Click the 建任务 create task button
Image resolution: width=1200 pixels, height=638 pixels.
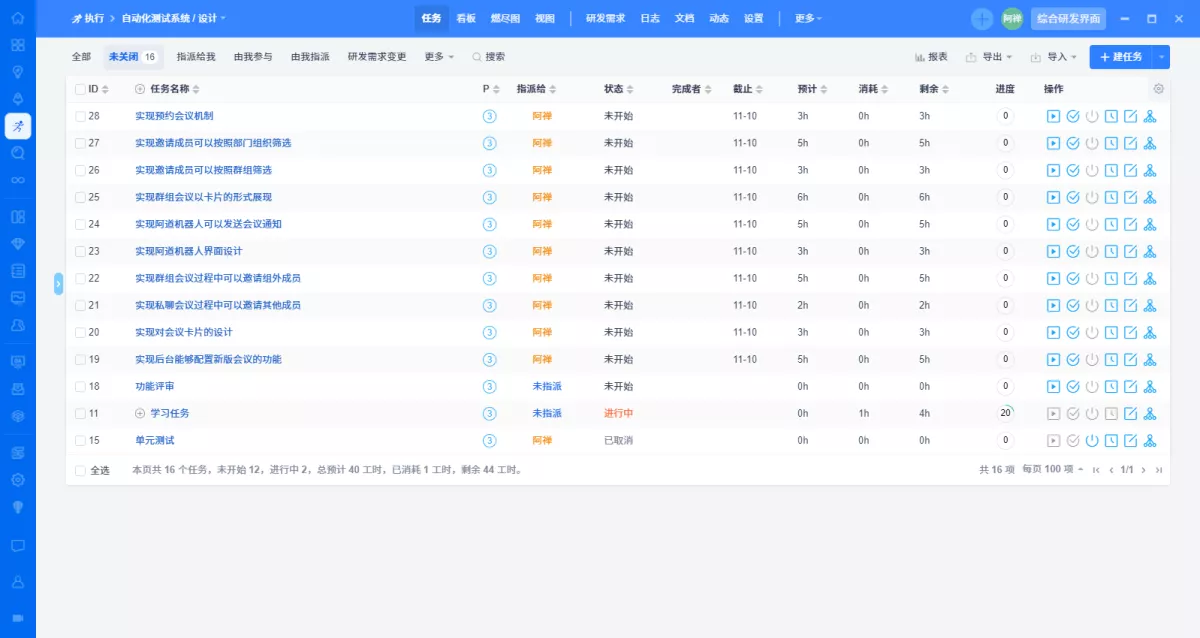click(x=1121, y=58)
